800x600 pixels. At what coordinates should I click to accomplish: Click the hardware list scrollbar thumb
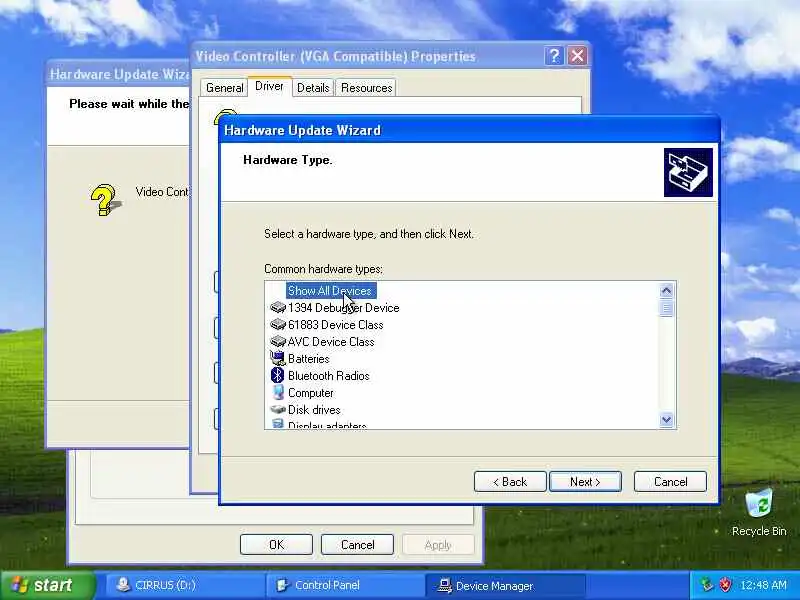666,308
